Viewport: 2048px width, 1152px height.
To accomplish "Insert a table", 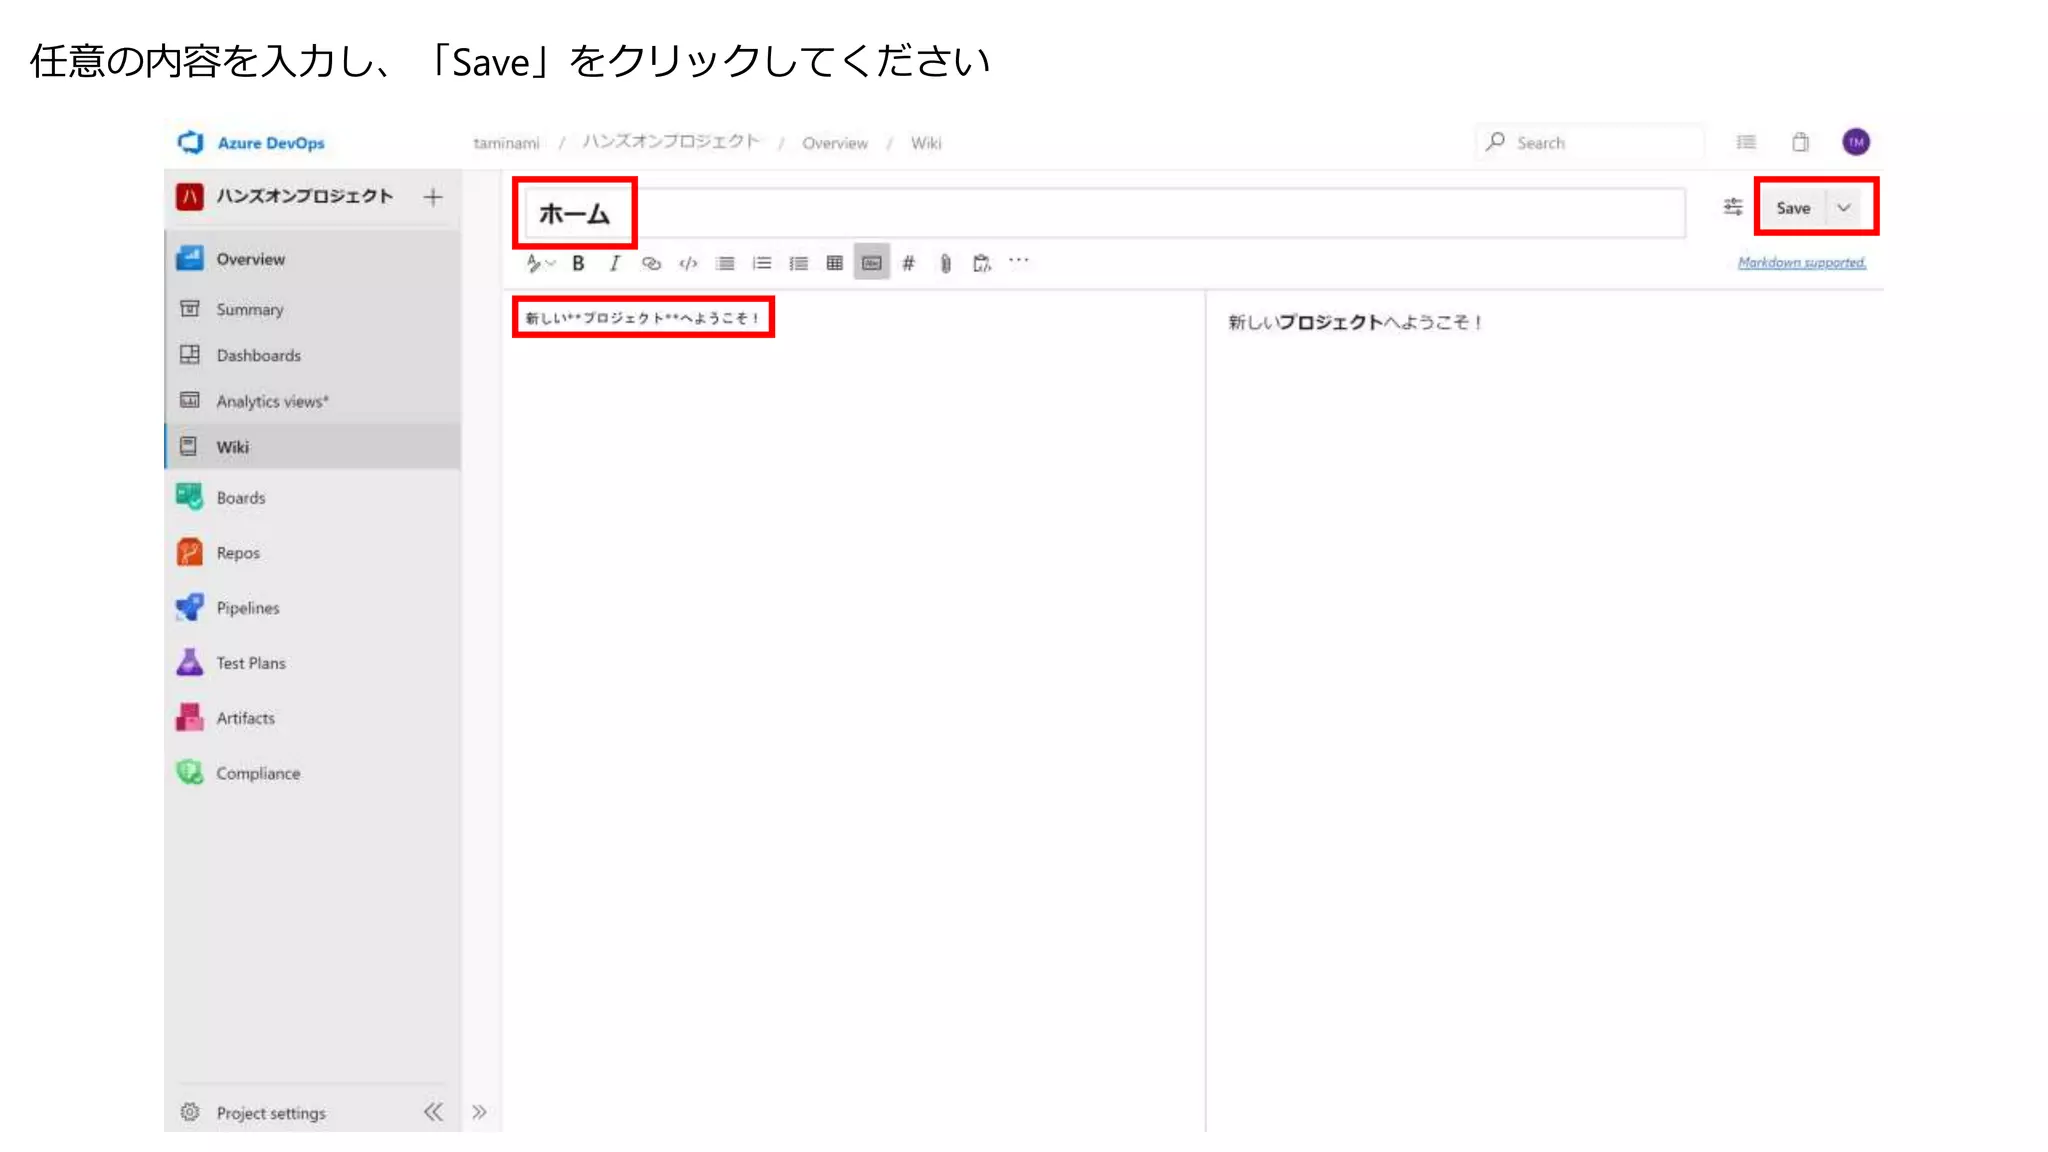I will [x=835, y=264].
